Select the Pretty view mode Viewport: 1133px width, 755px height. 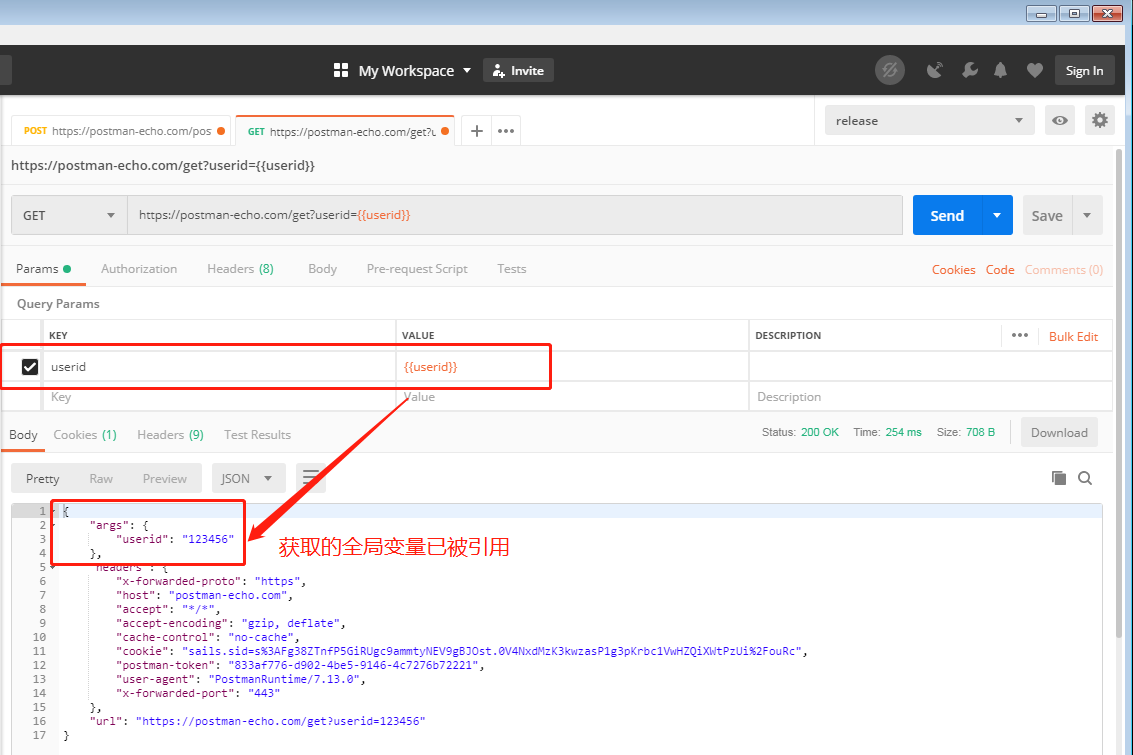[x=43, y=478]
